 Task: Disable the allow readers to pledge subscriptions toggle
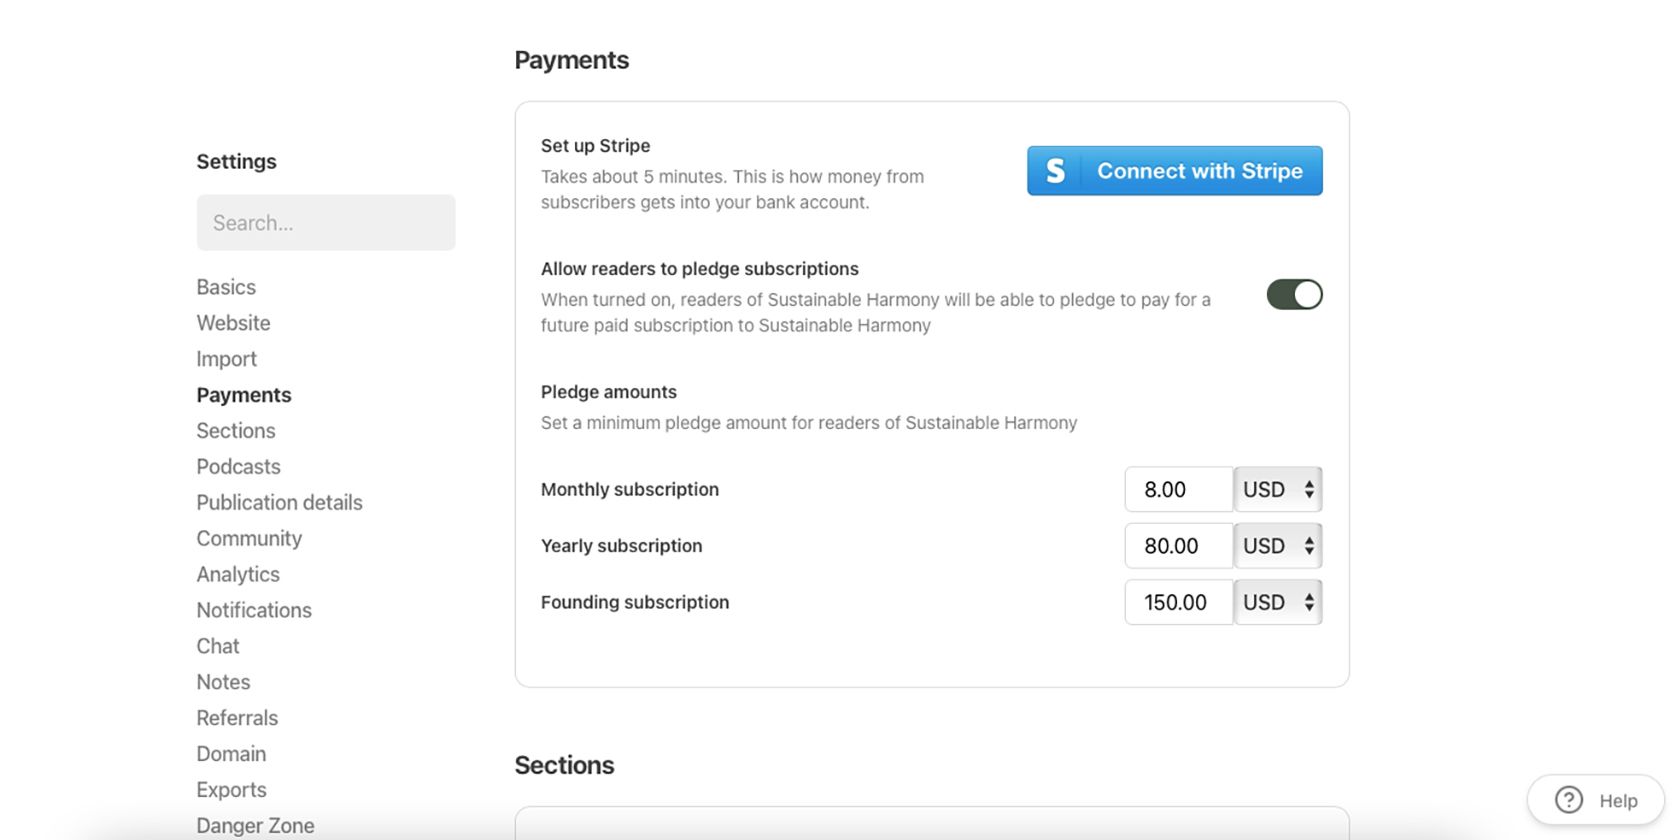click(x=1294, y=294)
